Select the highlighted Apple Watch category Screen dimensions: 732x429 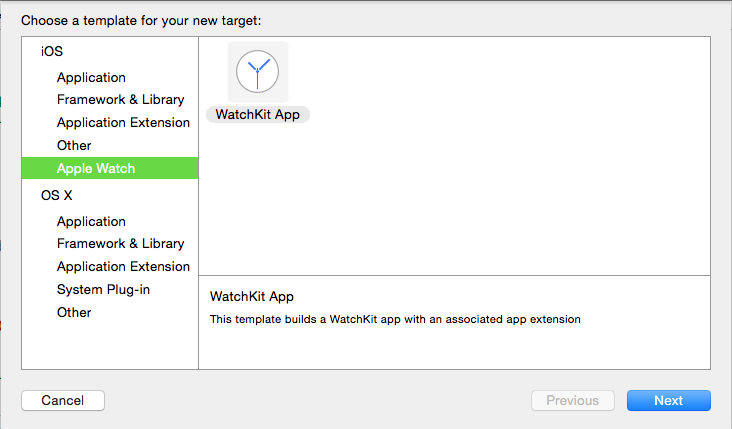tap(96, 168)
